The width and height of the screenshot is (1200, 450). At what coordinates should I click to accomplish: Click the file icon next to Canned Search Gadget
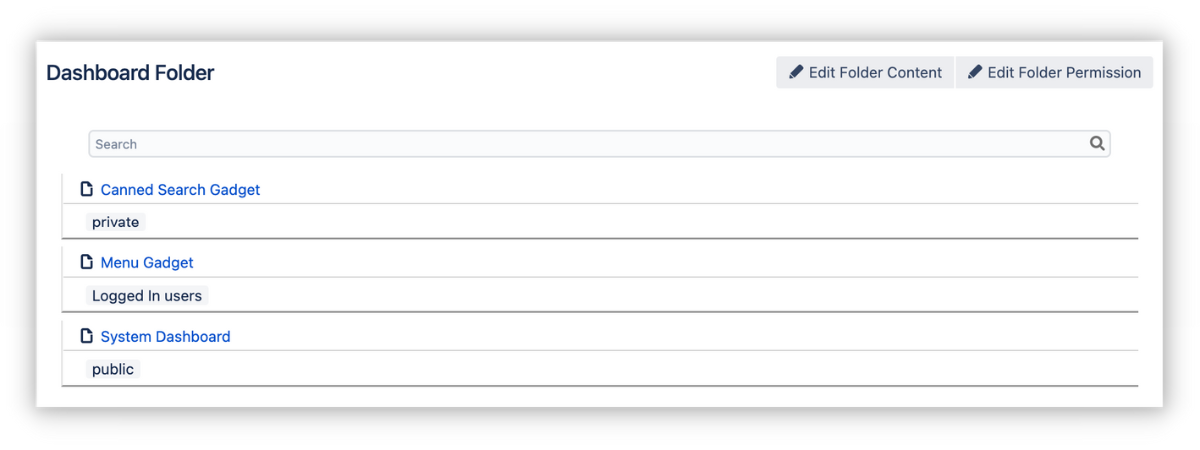(x=87, y=189)
